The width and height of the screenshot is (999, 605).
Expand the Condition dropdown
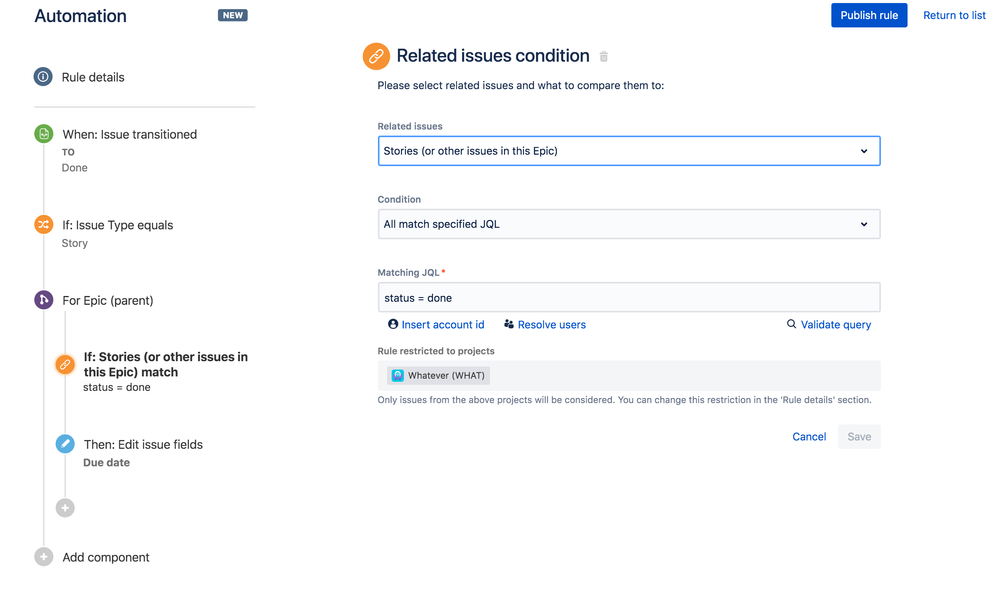629,224
